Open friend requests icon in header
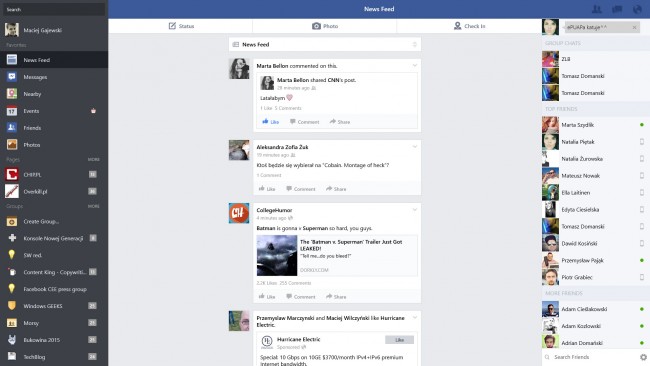 click(597, 9)
